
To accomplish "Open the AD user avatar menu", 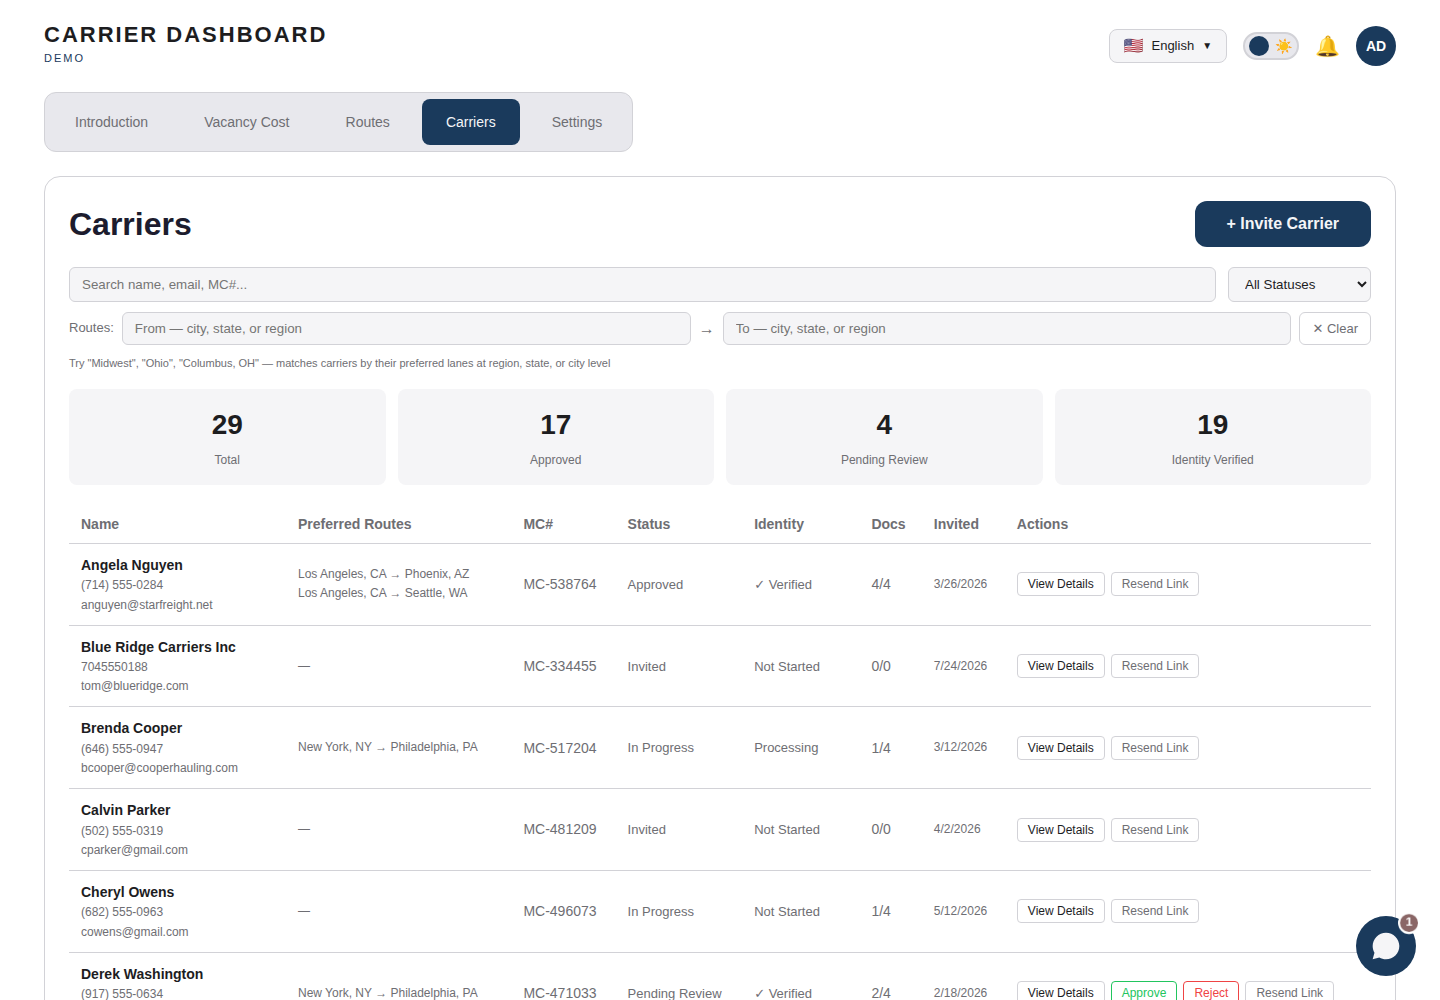I will click(x=1376, y=46).
